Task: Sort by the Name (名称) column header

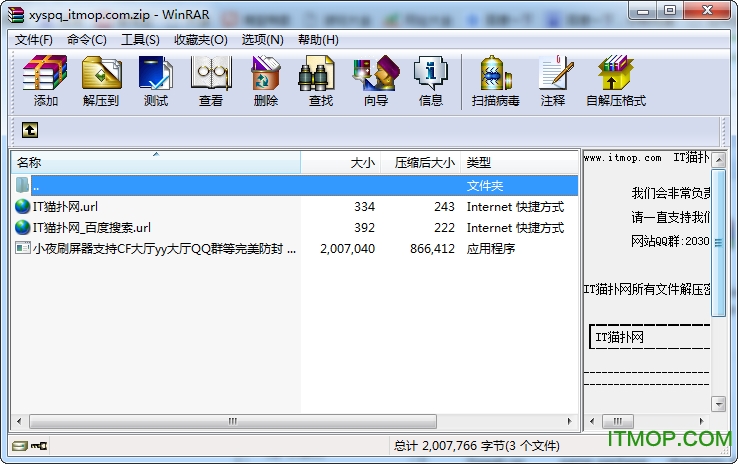Action: pyautogui.click(x=156, y=163)
